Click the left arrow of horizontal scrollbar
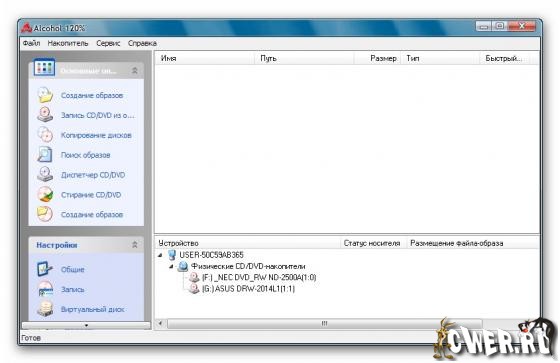Viewport: 560px width, 363px height. click(160, 324)
